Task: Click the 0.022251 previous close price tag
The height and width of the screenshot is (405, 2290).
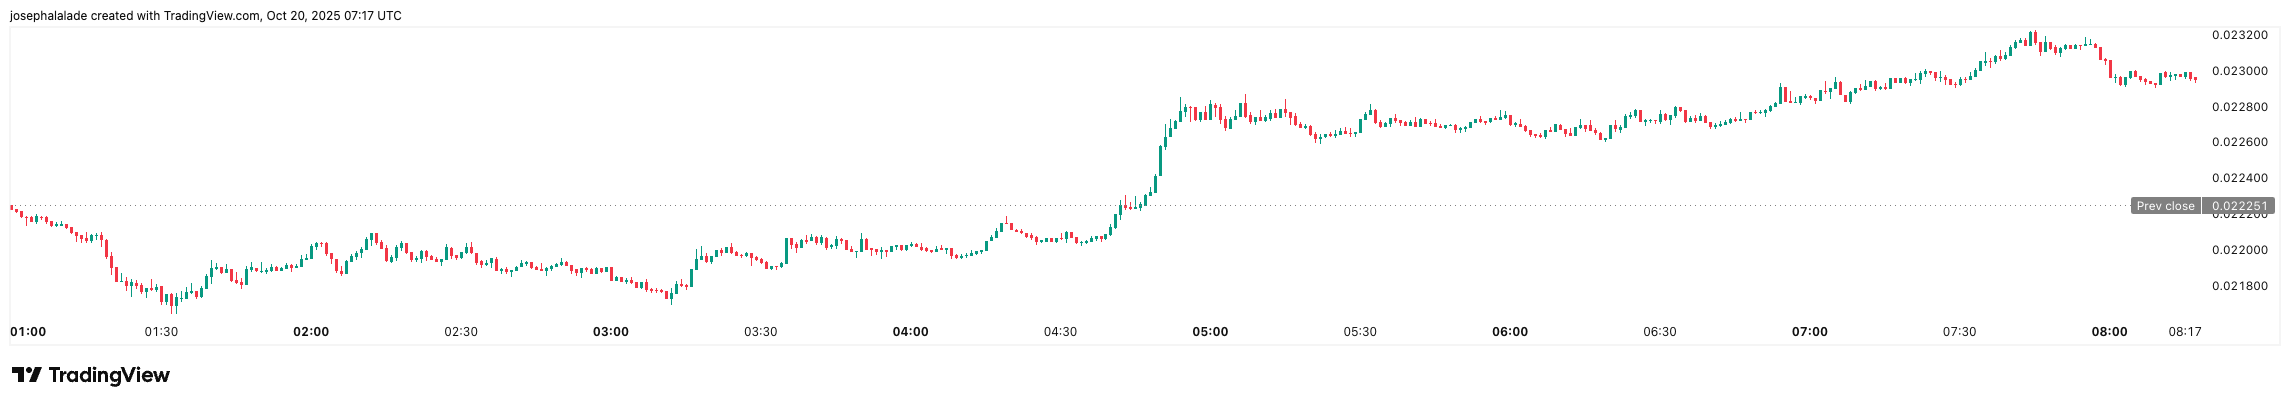Action: point(2239,206)
